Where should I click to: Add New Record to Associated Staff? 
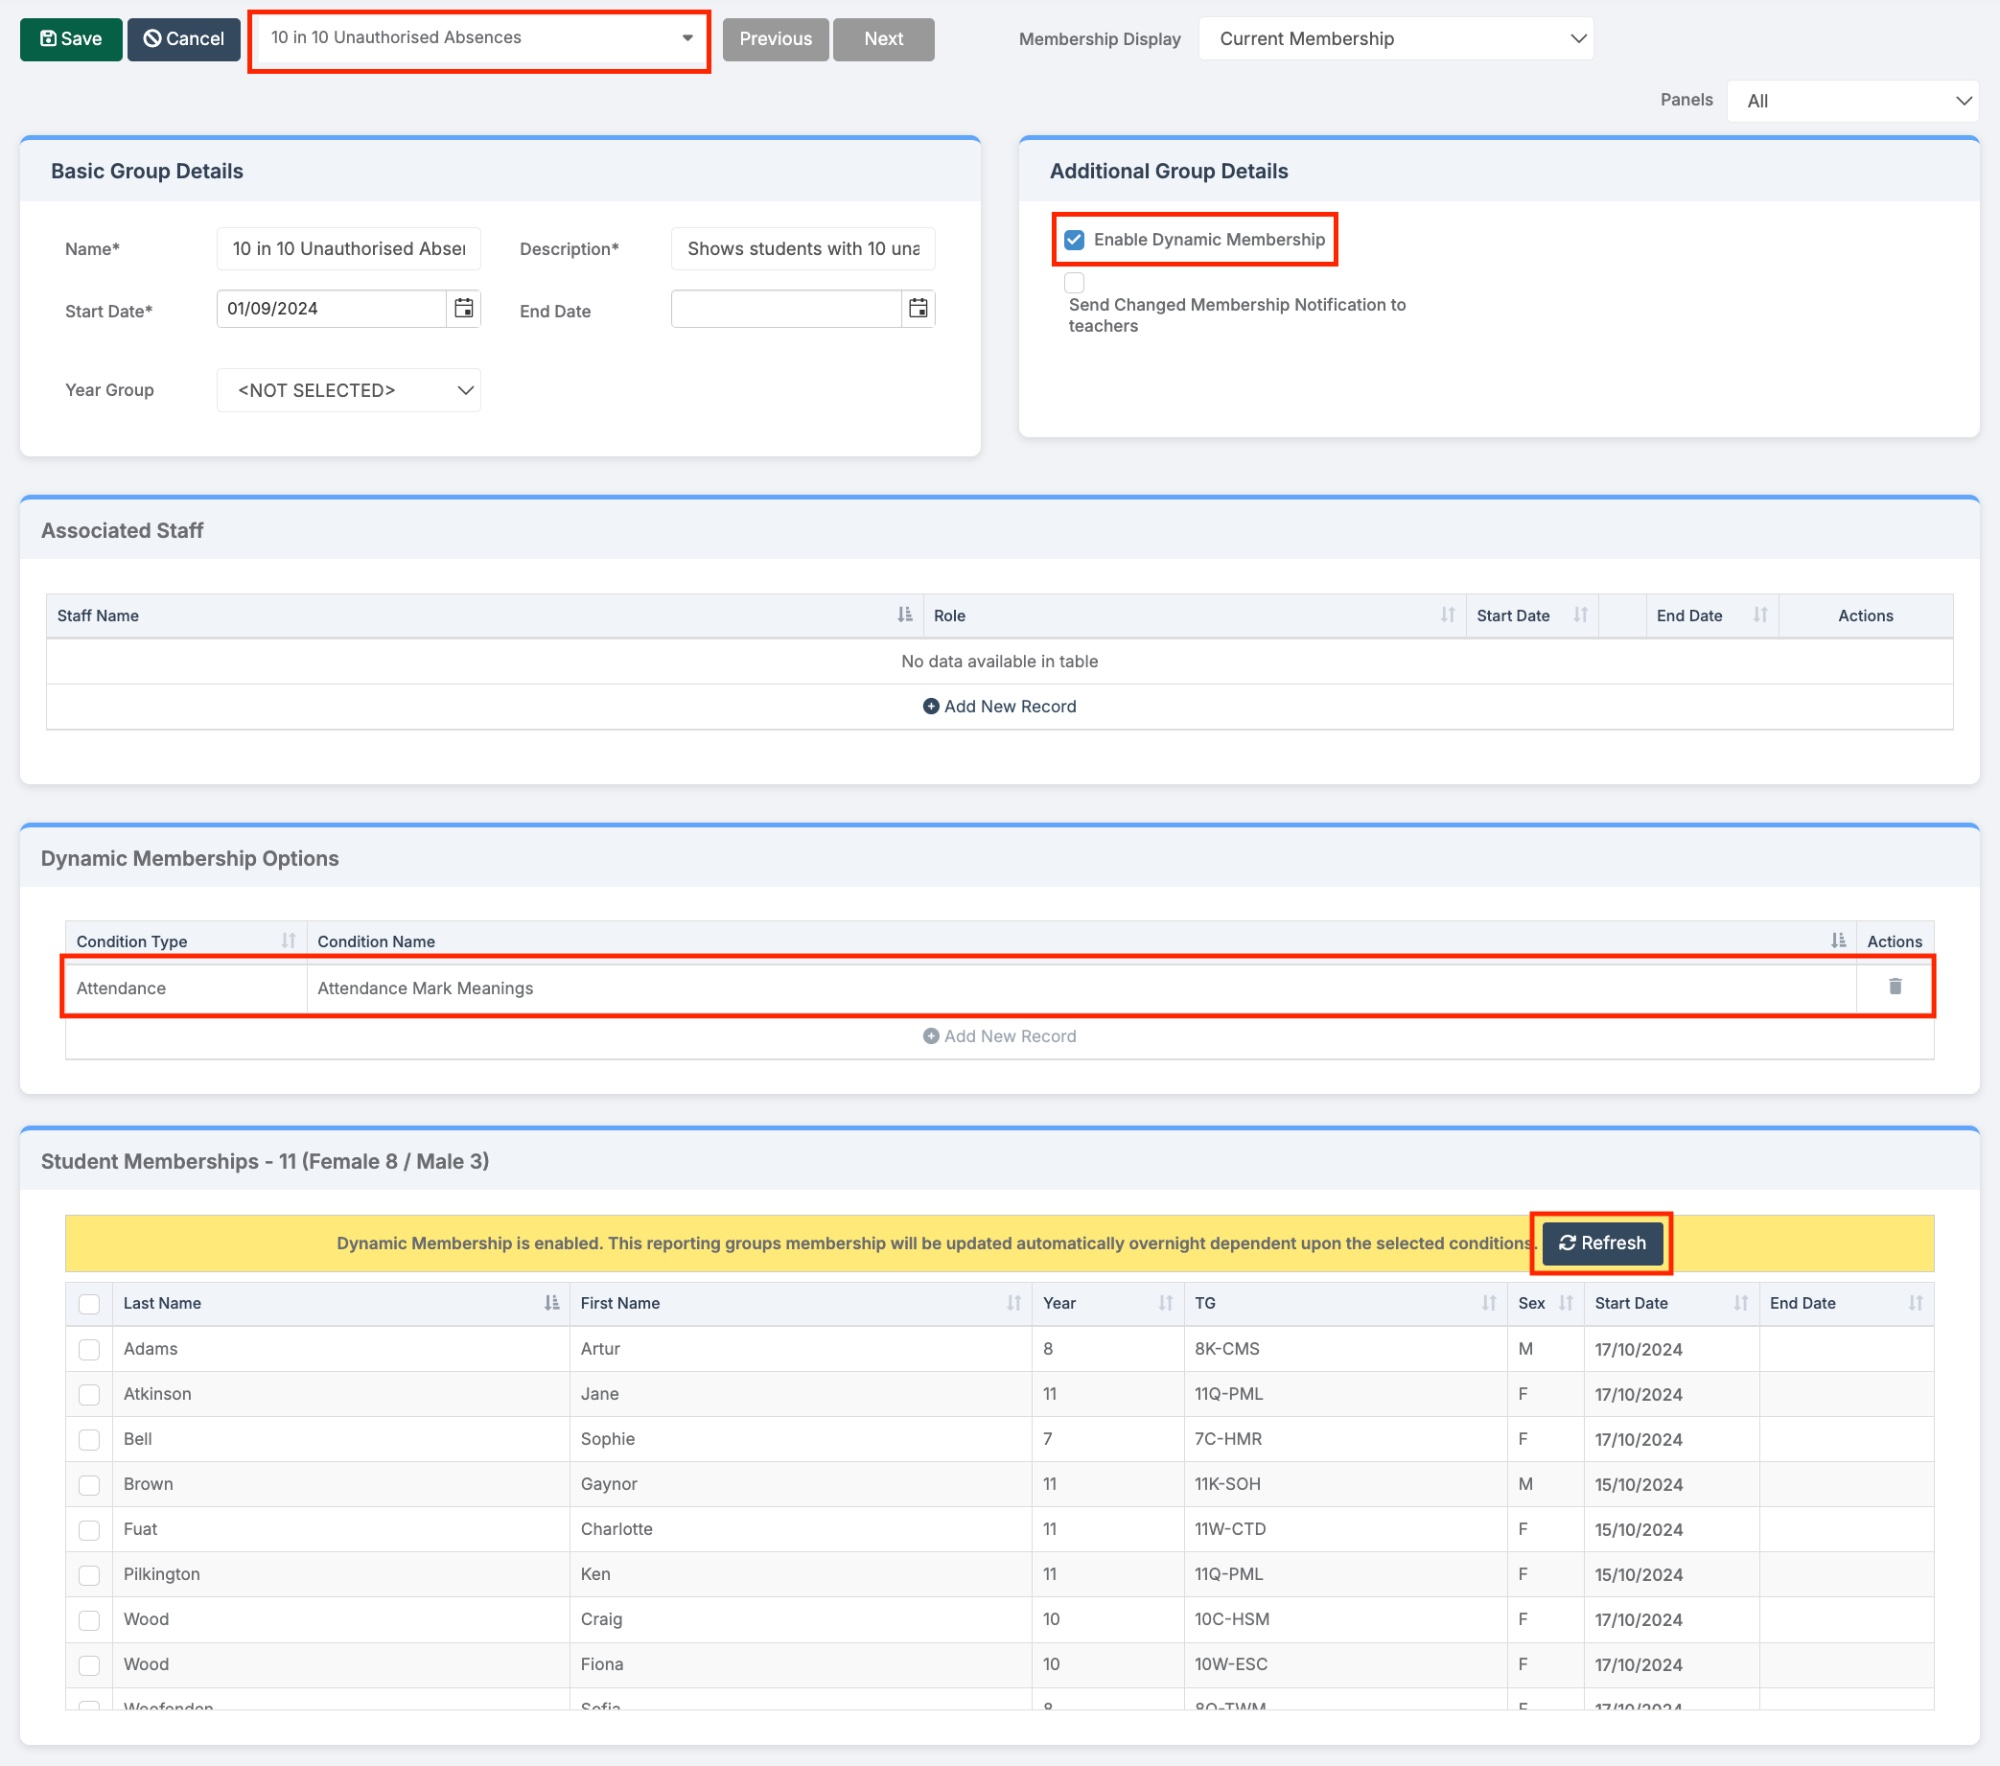coord(999,706)
